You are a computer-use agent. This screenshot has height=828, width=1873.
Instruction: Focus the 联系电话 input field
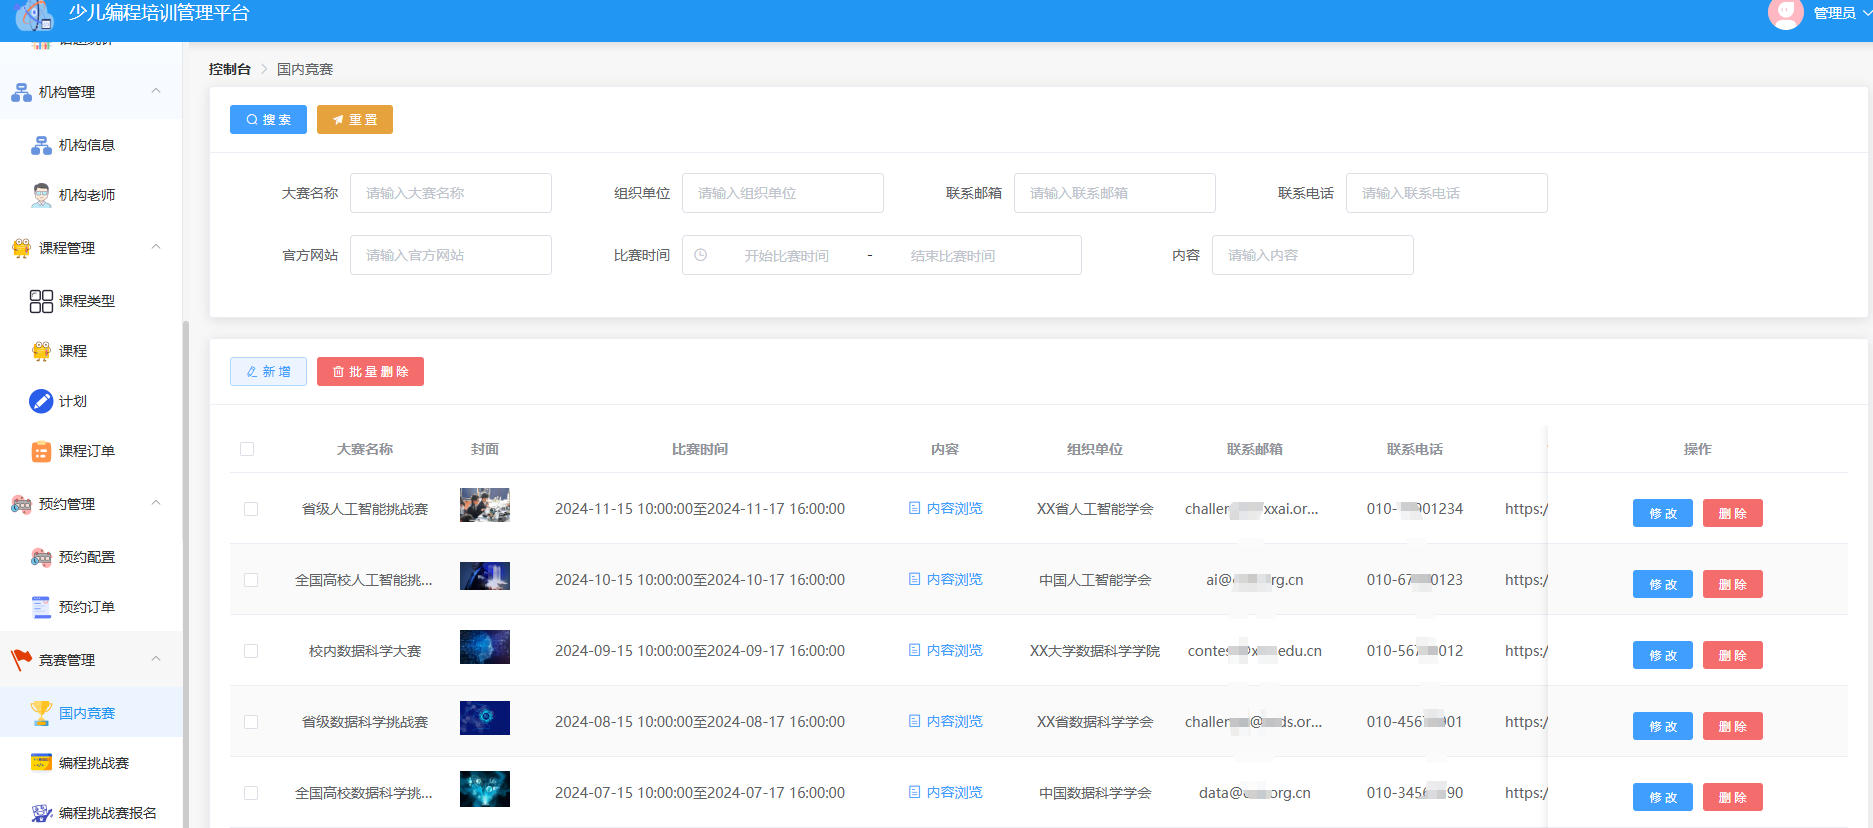(1447, 193)
